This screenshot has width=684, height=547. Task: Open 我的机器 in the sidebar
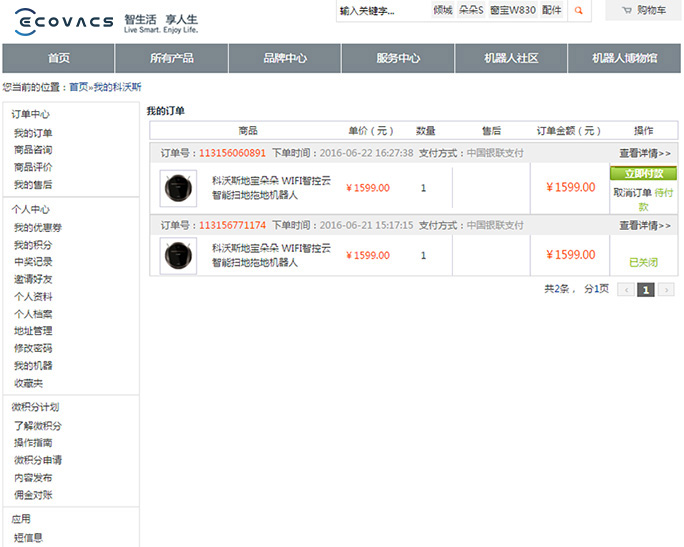(33, 366)
